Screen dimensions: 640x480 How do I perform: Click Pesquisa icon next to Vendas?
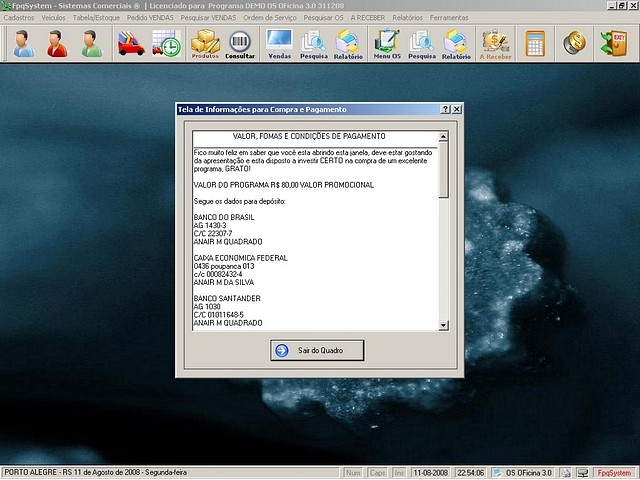[x=314, y=44]
